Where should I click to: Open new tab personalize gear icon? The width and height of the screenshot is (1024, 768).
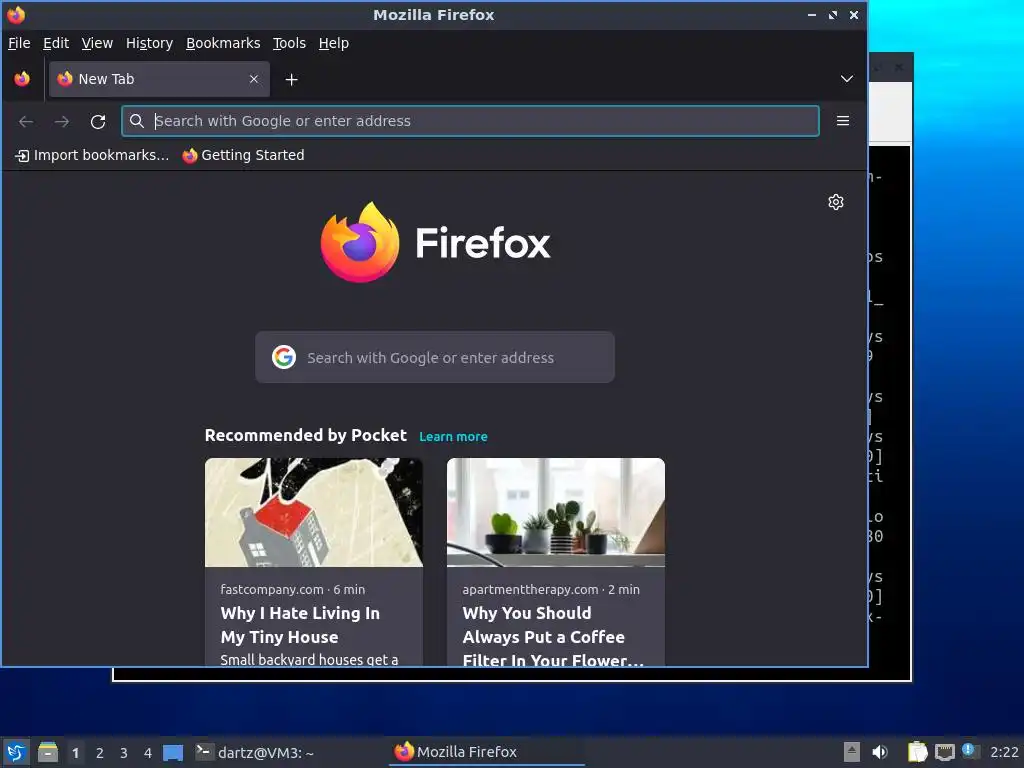tap(836, 202)
